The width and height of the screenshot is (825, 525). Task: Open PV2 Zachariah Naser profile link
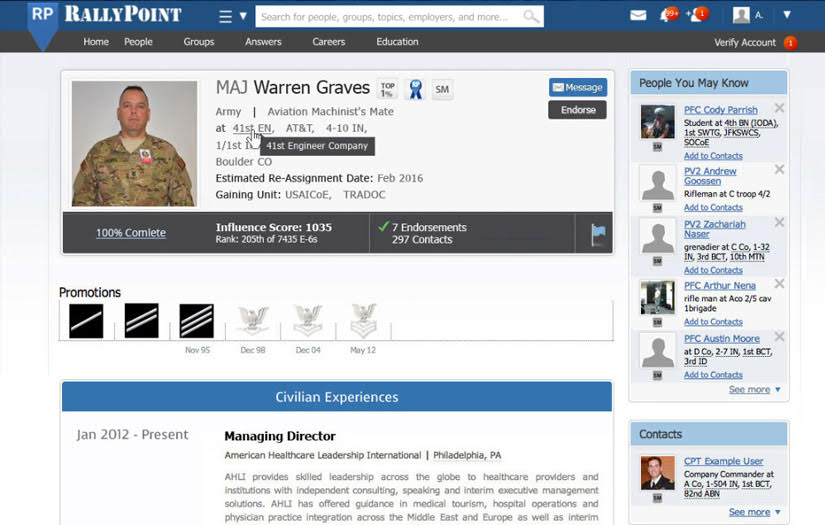point(715,229)
